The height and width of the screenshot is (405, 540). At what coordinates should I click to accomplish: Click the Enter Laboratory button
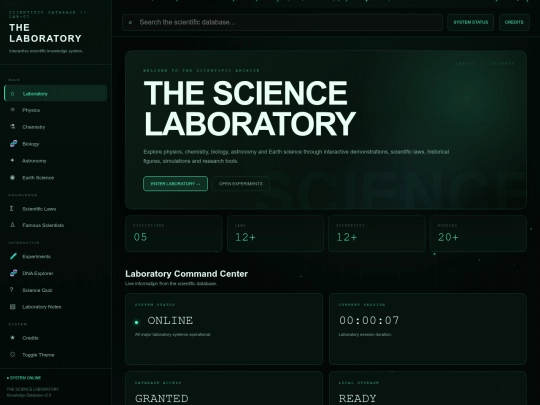coord(175,184)
